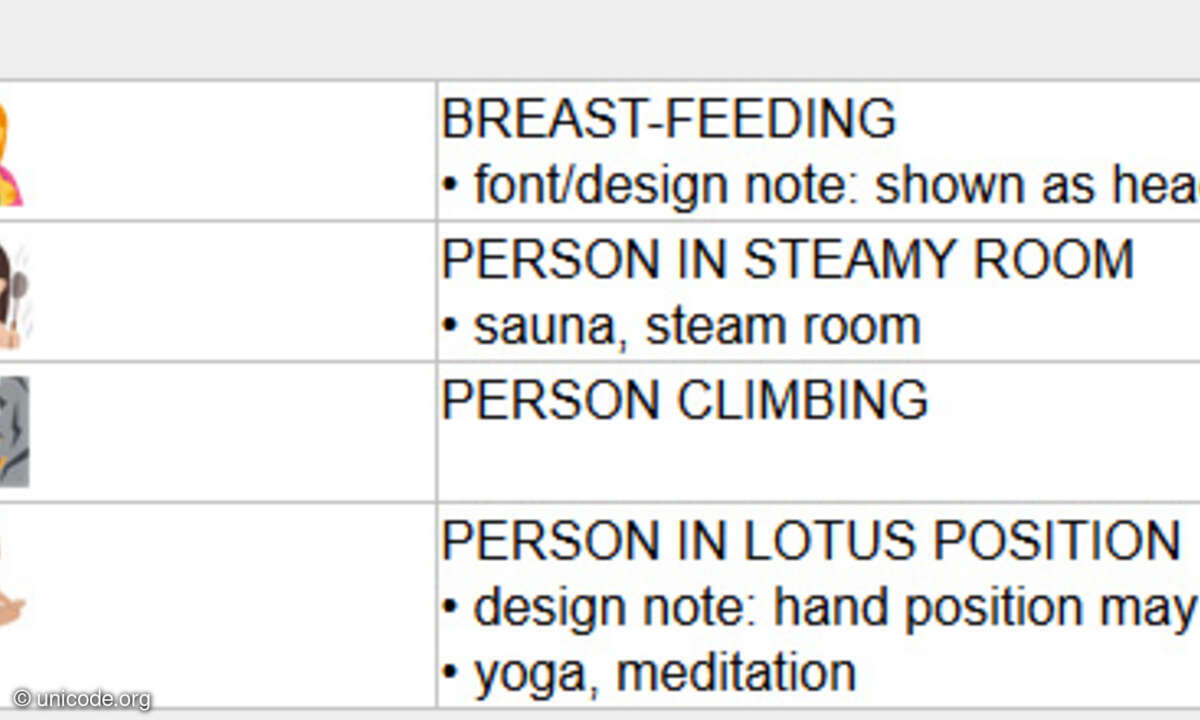Viewport: 1200px width, 720px height.
Task: Click the design note about hand position
Action: (820, 607)
